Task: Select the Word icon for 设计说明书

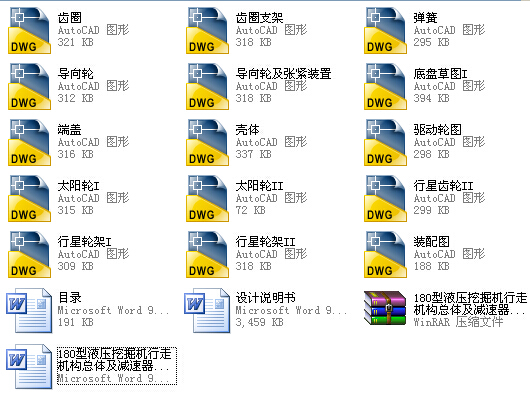Action: click(x=207, y=310)
